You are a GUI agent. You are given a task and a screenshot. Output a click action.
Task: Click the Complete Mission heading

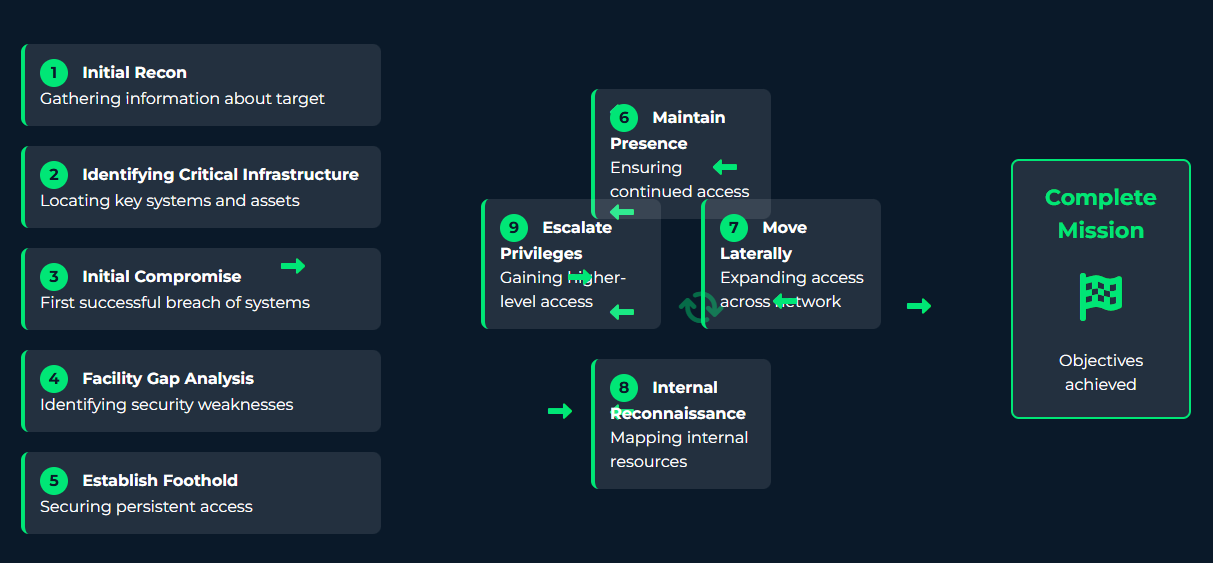pyautogui.click(x=1100, y=214)
